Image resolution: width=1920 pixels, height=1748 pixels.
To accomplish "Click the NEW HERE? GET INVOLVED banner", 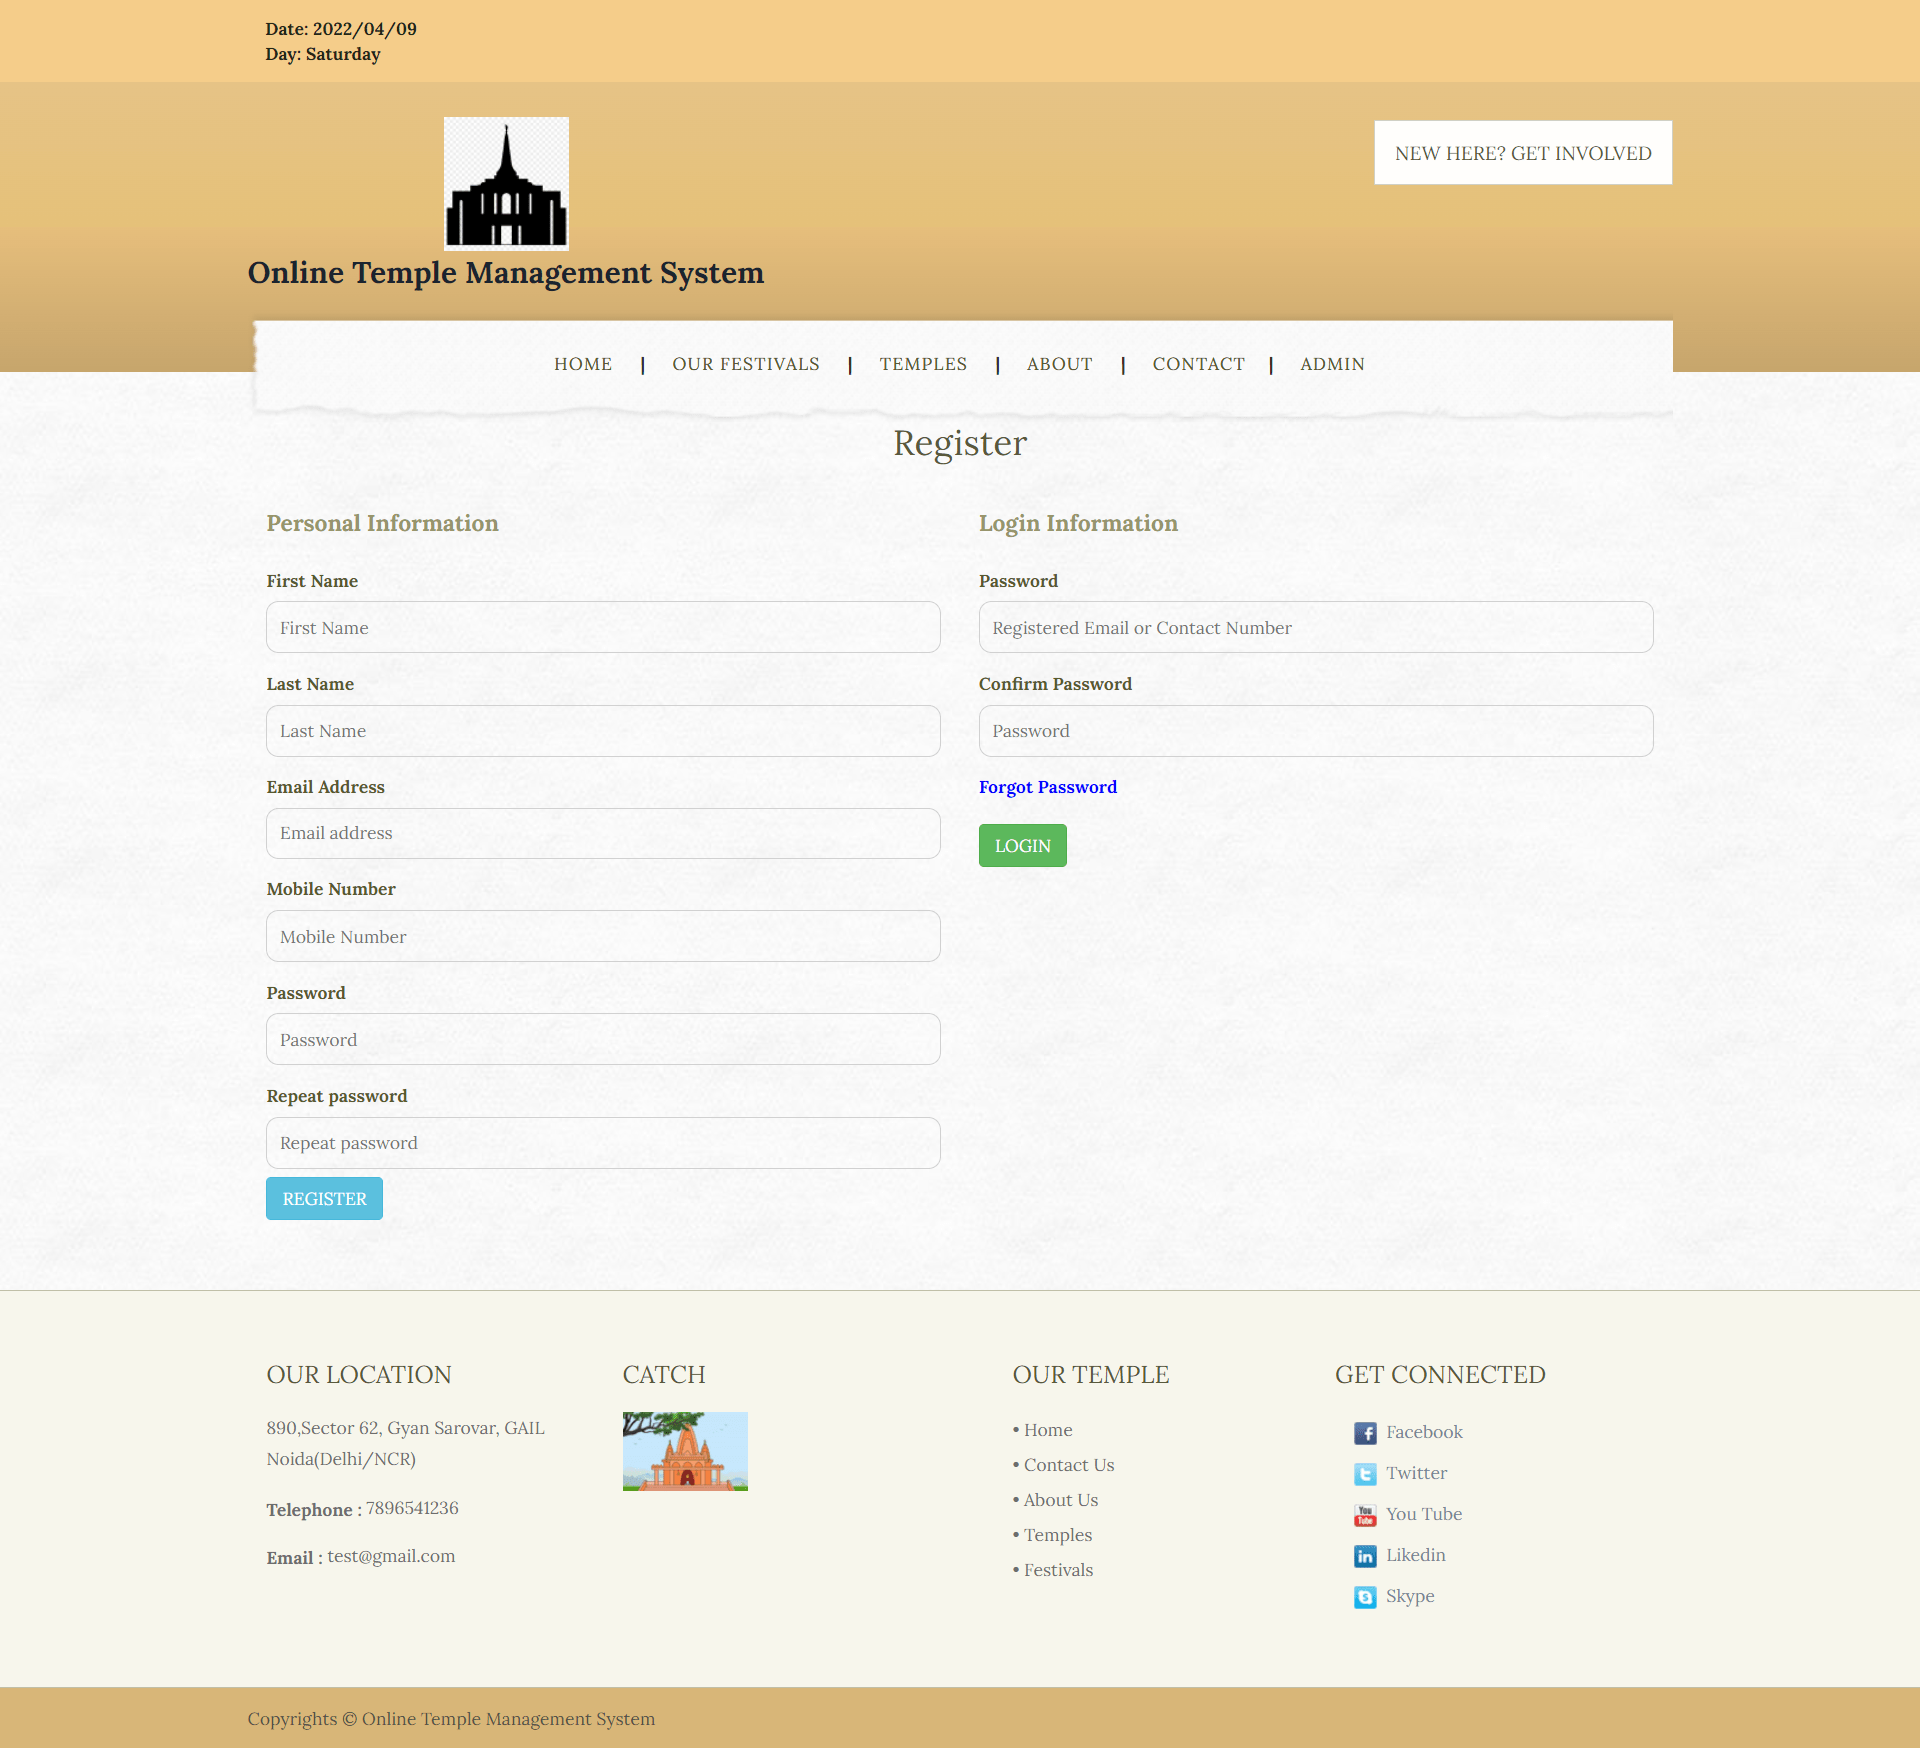I will [1522, 153].
